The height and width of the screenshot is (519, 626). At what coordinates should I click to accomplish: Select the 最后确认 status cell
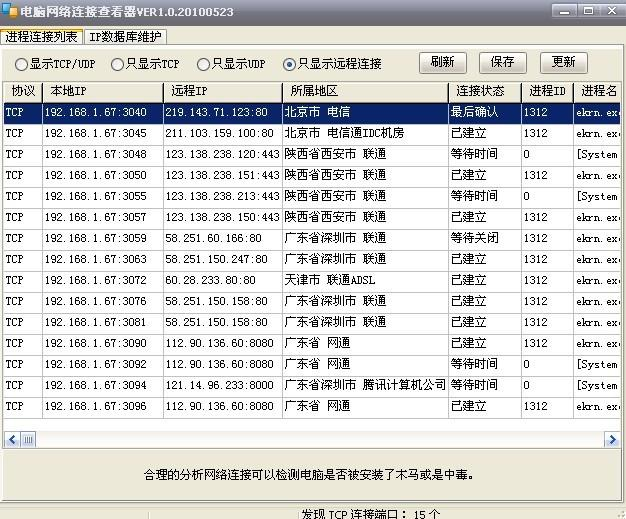[485, 113]
